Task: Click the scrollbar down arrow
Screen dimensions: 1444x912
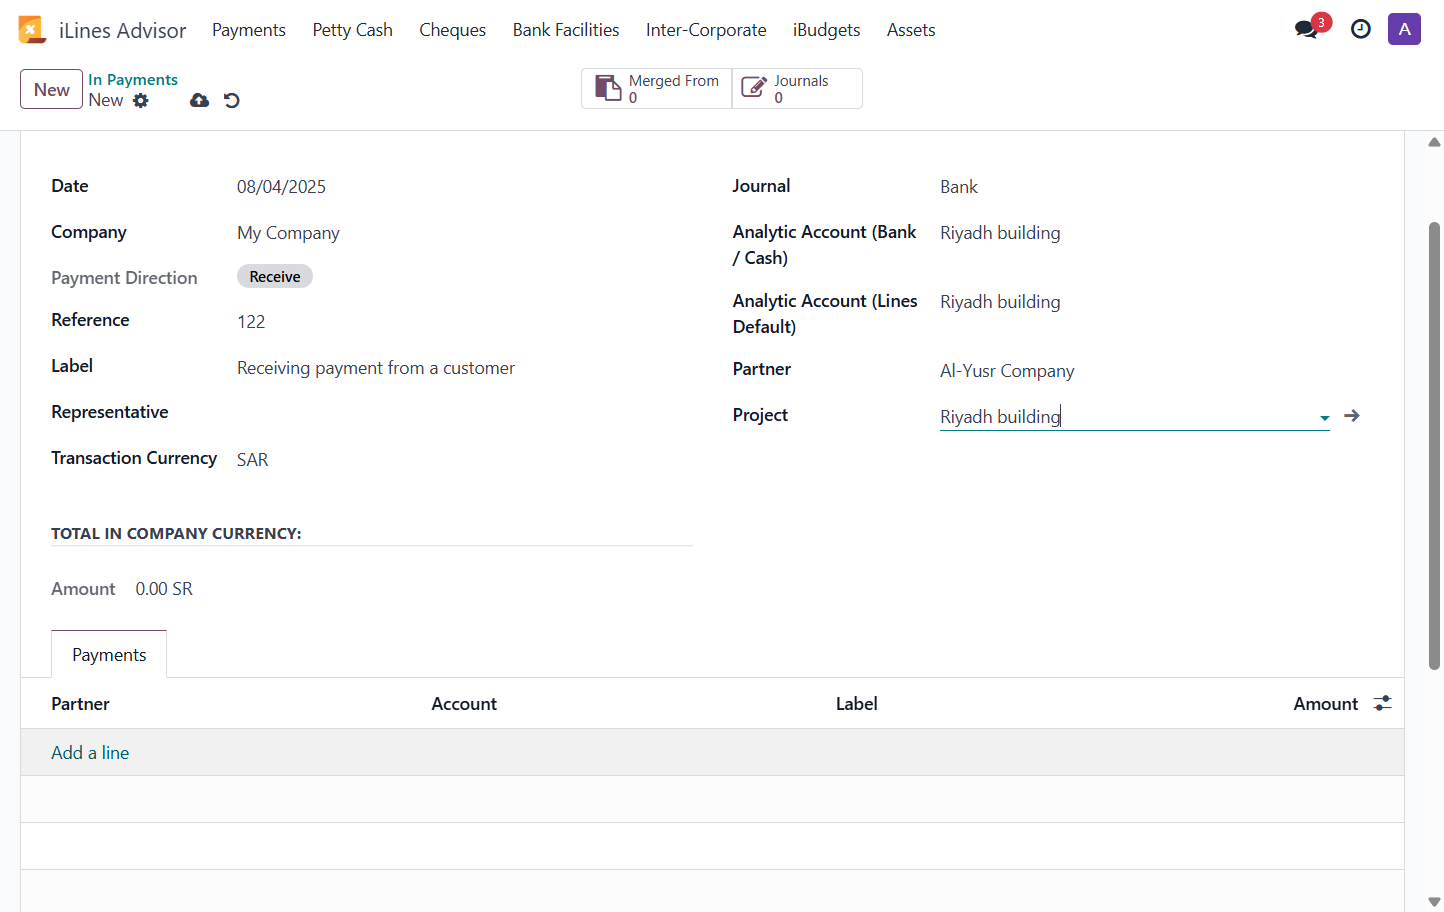Action: click(1434, 902)
